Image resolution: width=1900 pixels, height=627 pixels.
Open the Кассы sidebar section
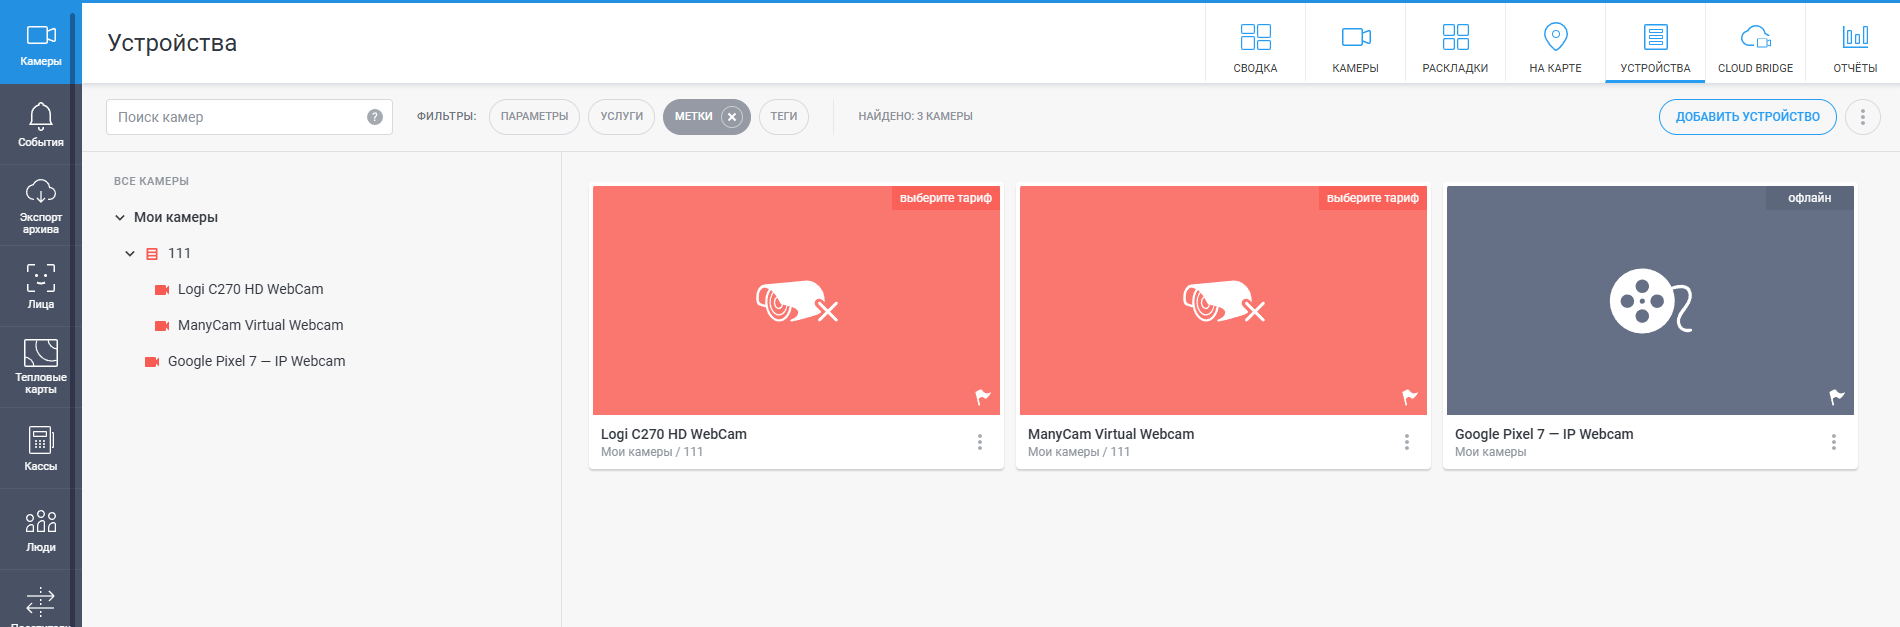click(x=40, y=449)
